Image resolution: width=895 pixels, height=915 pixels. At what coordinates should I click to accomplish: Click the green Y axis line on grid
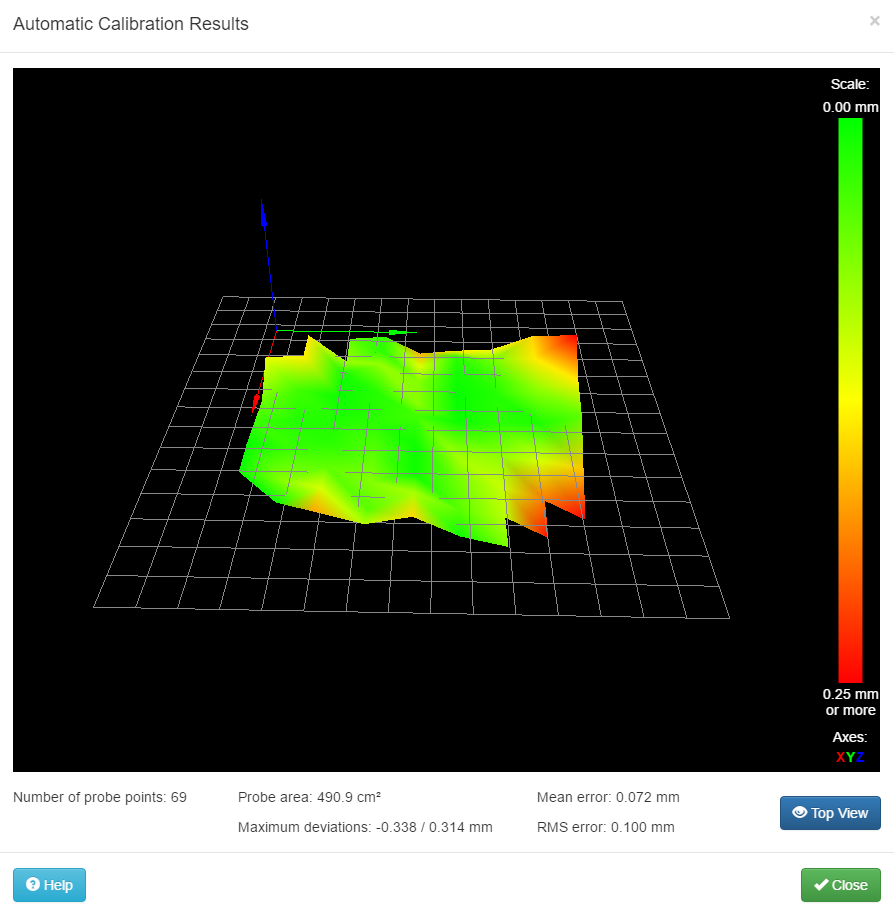click(394, 332)
